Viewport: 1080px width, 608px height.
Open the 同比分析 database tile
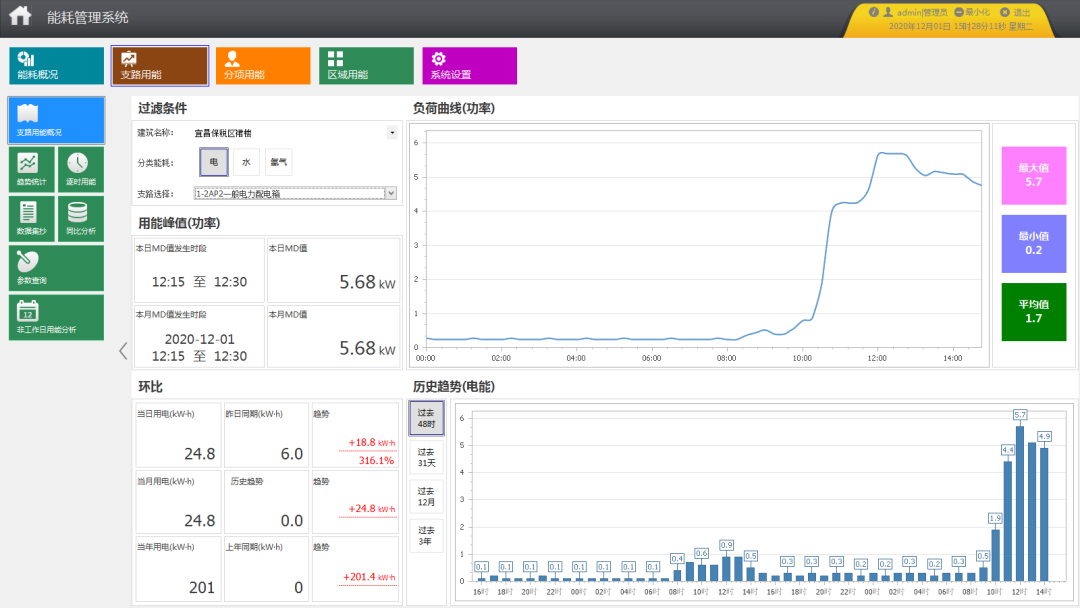tap(81, 218)
